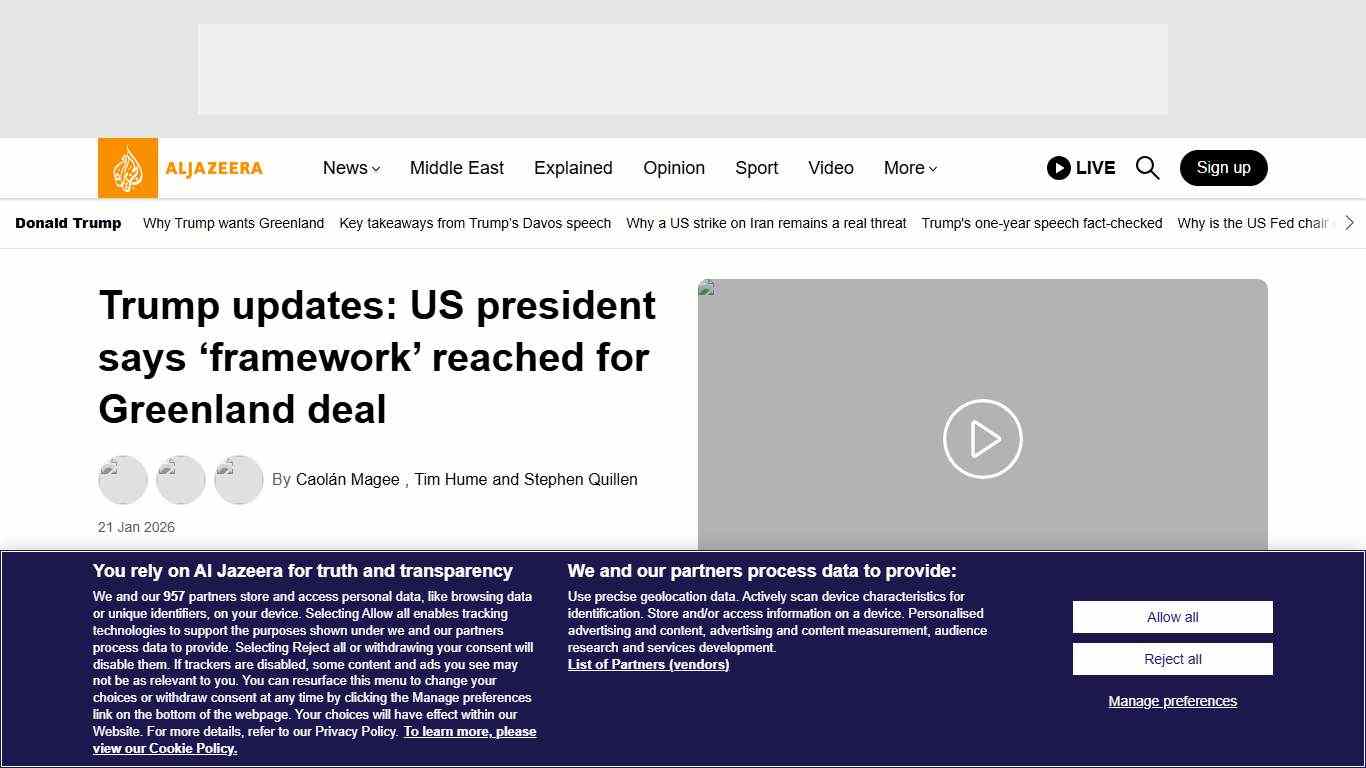Open the Sport section
This screenshot has height=768, width=1366.
756,168
